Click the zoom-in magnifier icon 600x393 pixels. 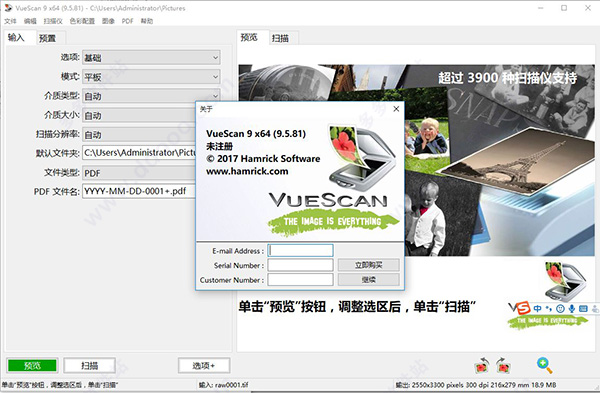(x=544, y=365)
